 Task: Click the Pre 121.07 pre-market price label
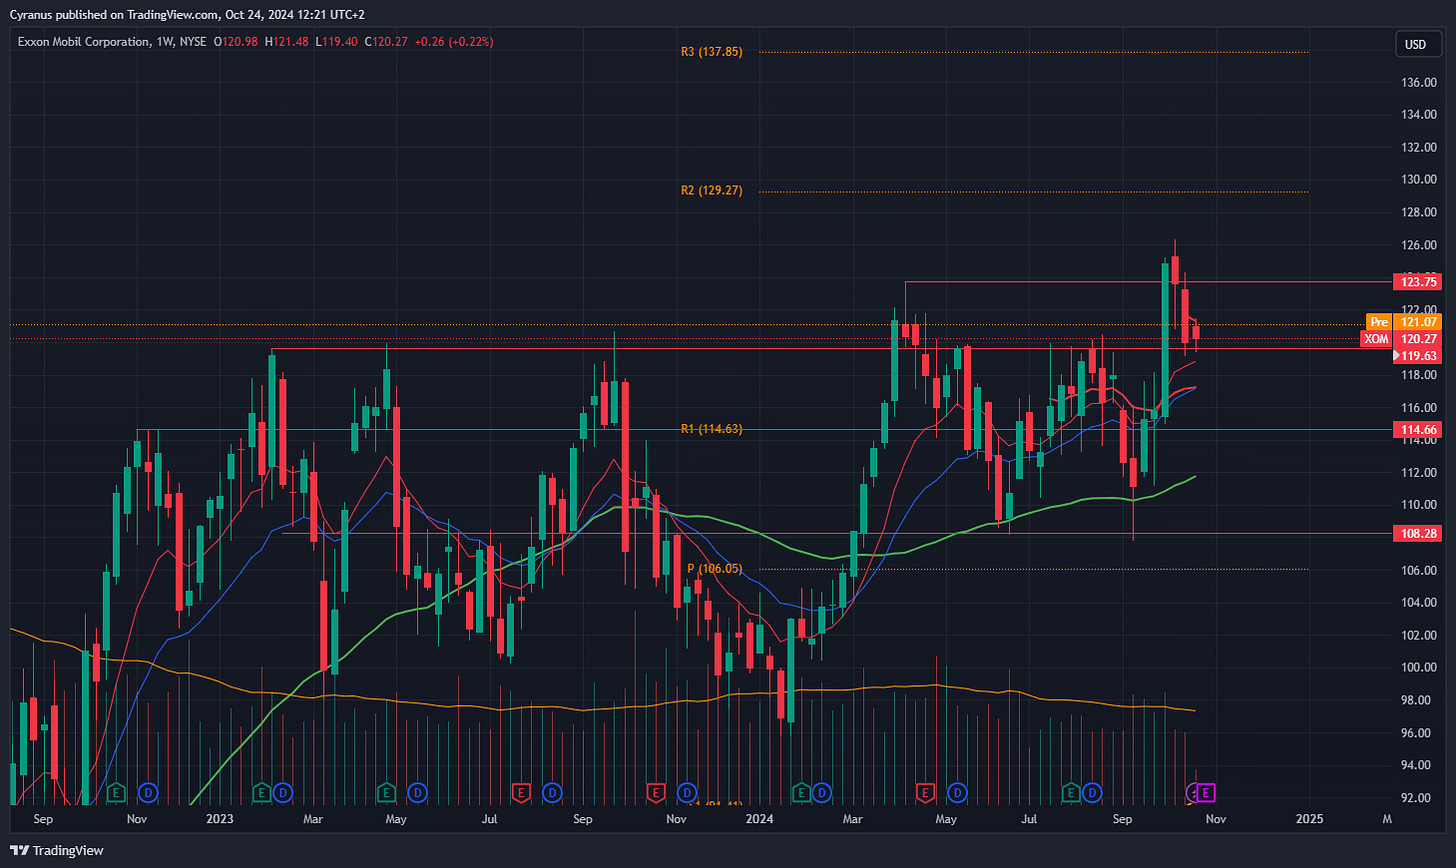tap(1406, 322)
